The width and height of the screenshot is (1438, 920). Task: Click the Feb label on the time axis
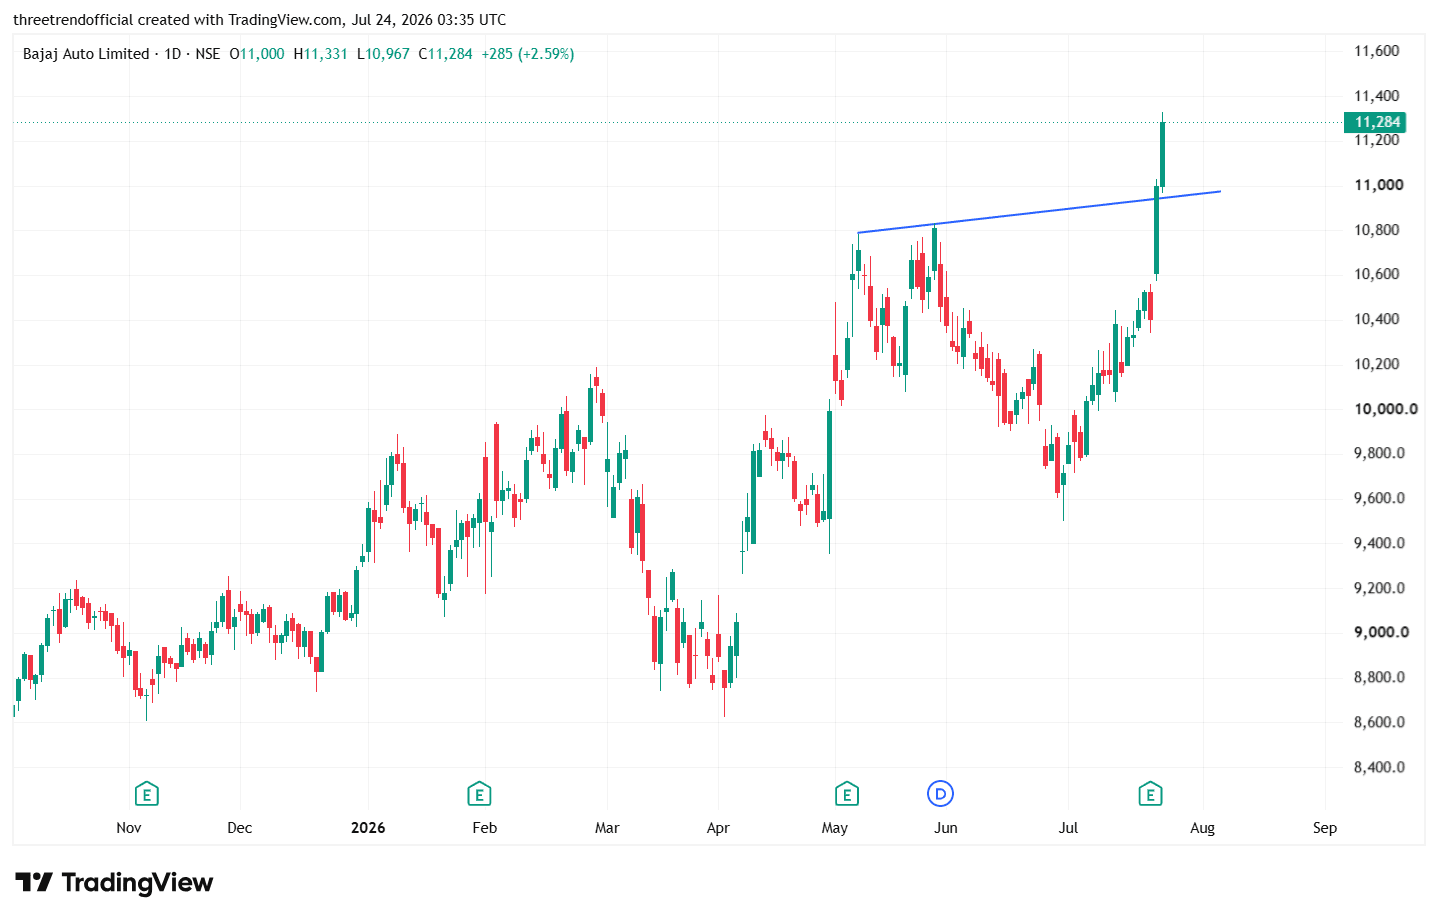485,828
